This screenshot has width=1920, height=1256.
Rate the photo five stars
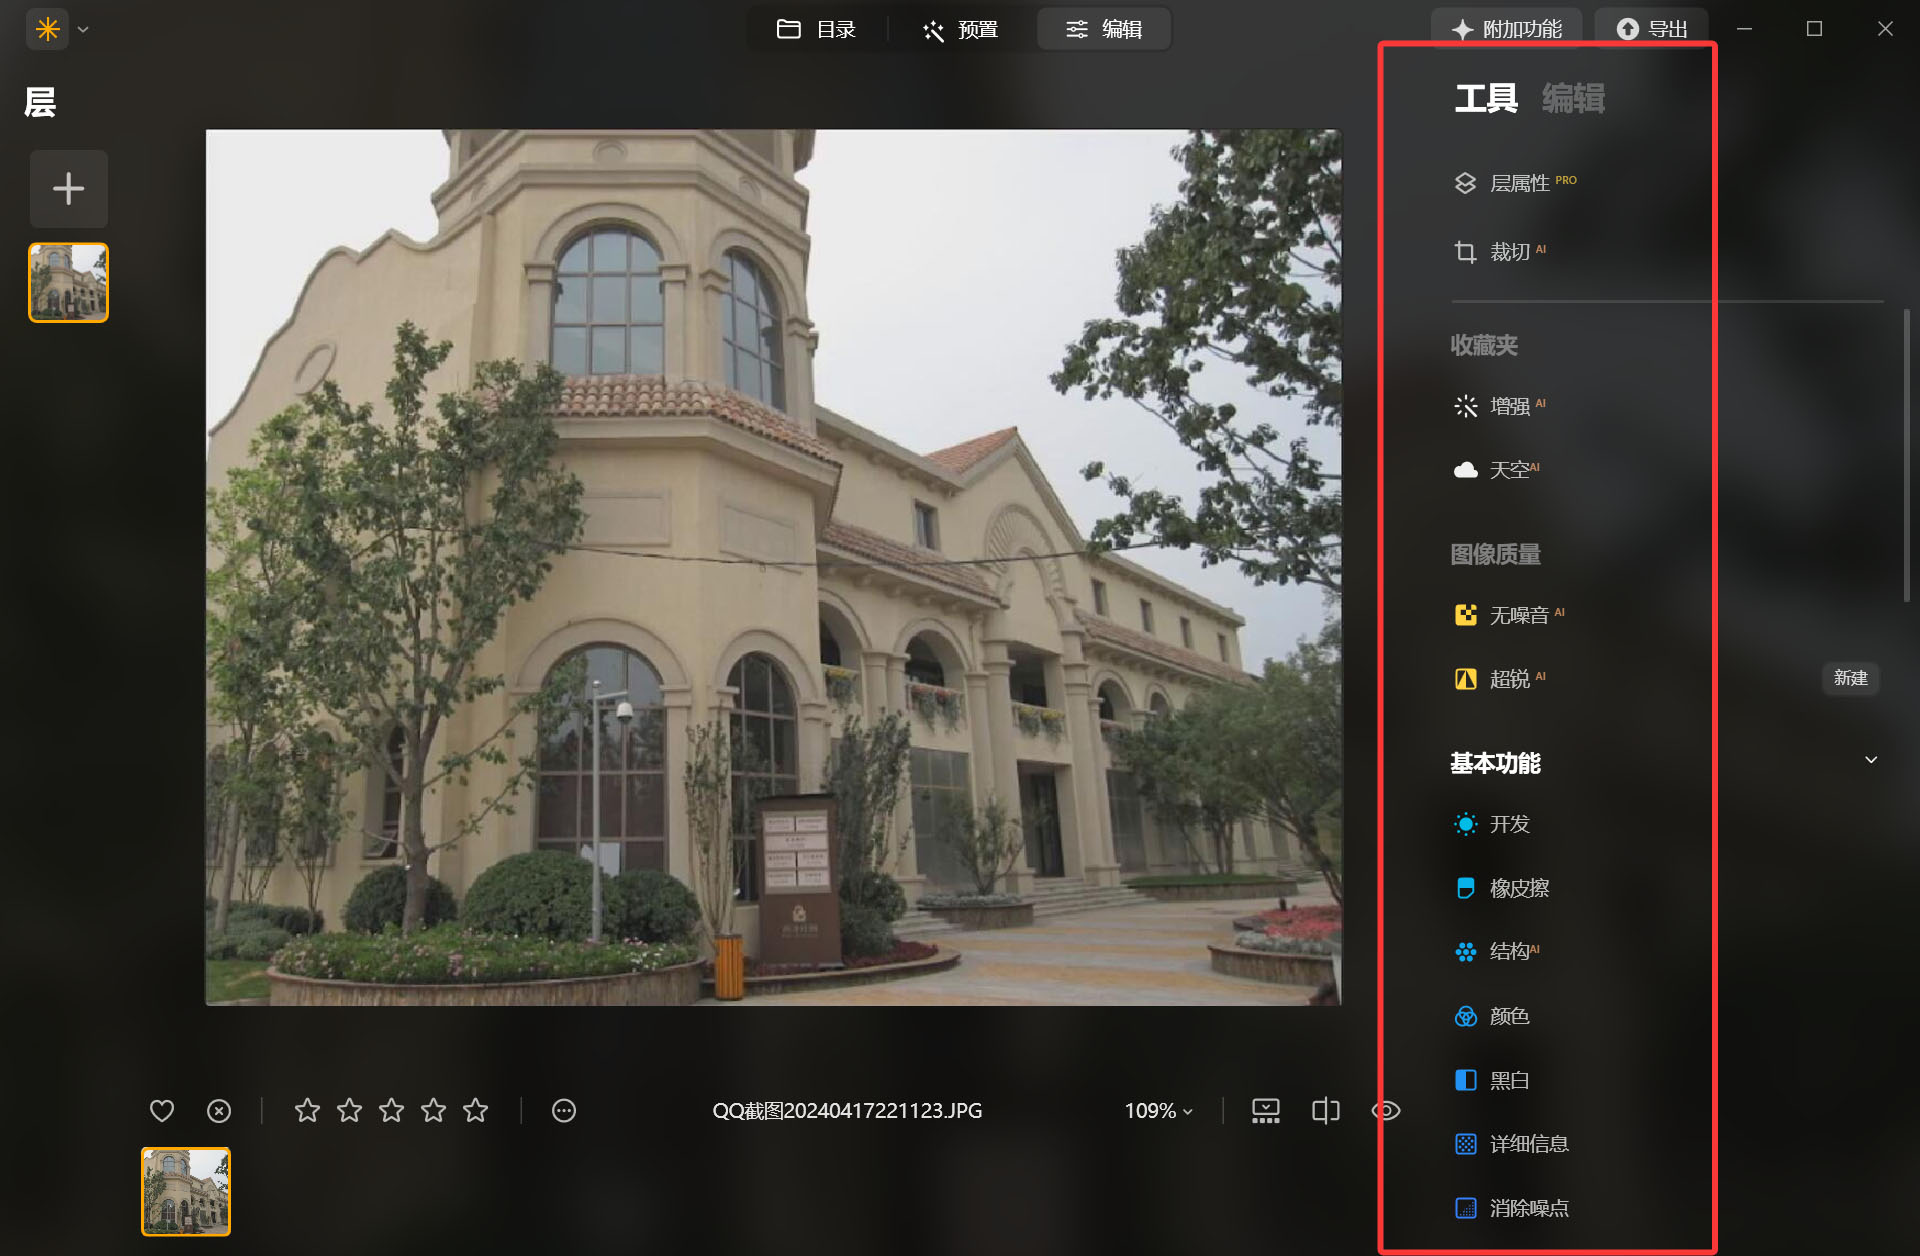coord(475,1110)
